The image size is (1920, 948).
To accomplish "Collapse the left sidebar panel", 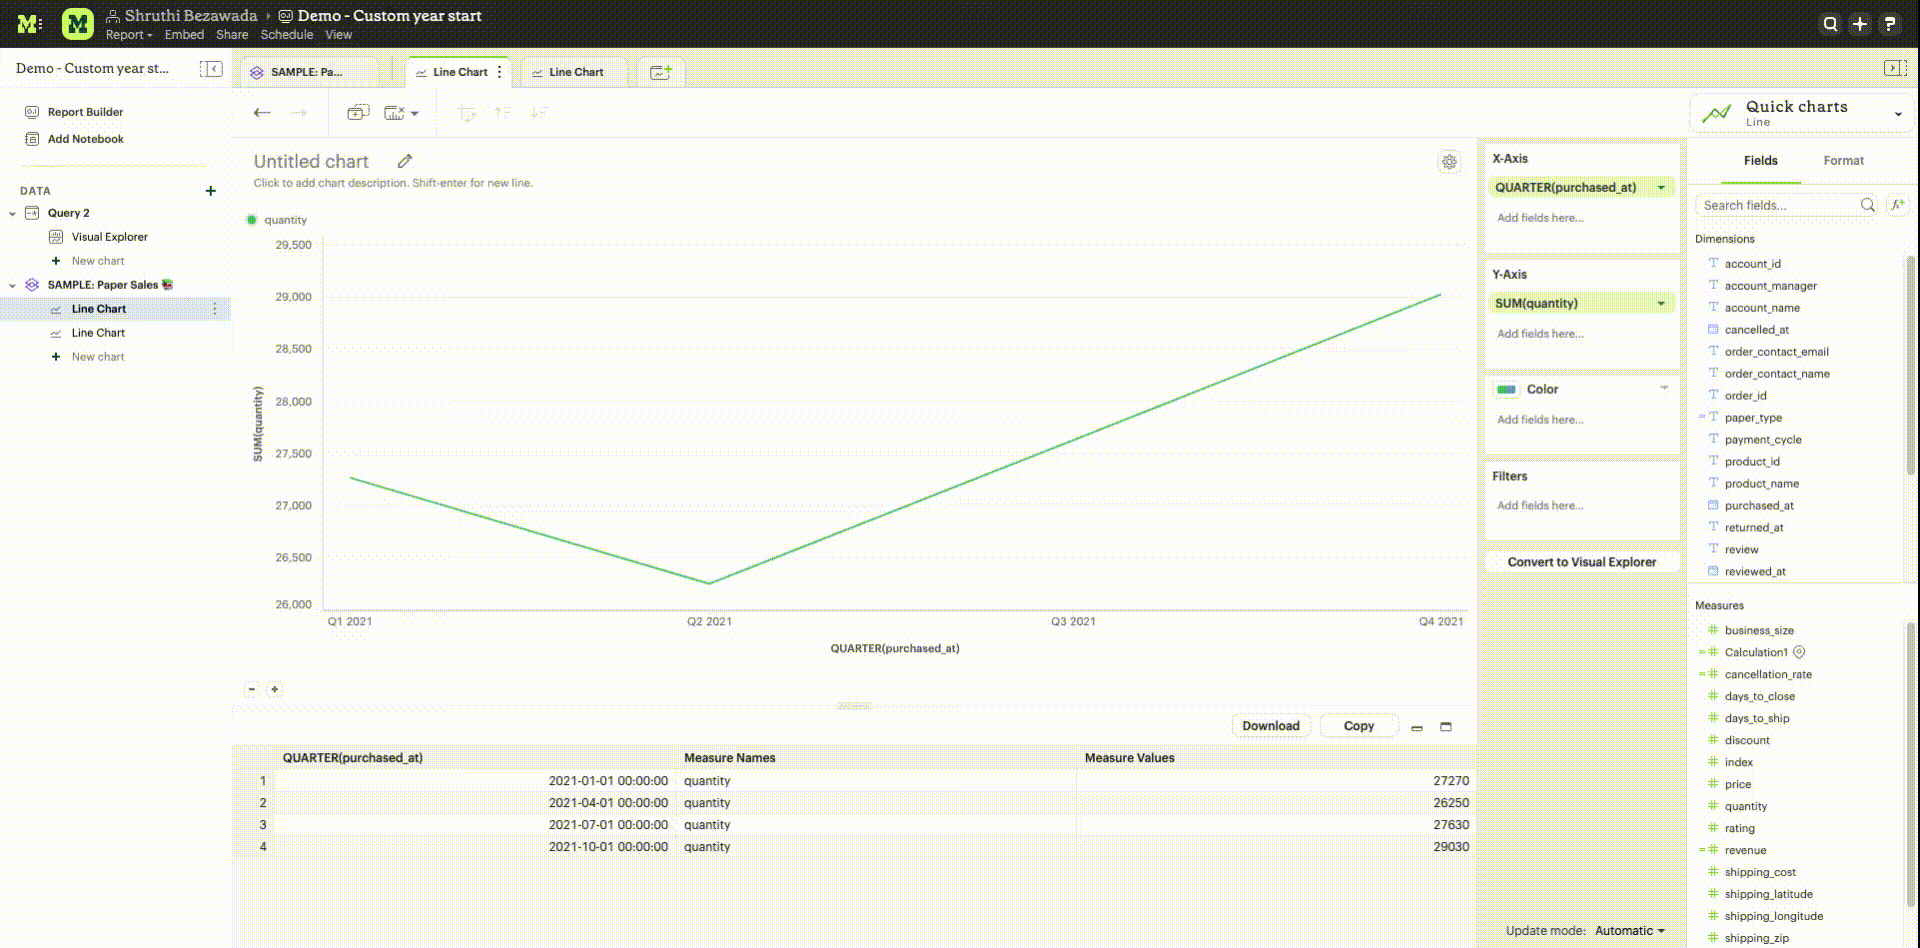I will tap(211, 68).
